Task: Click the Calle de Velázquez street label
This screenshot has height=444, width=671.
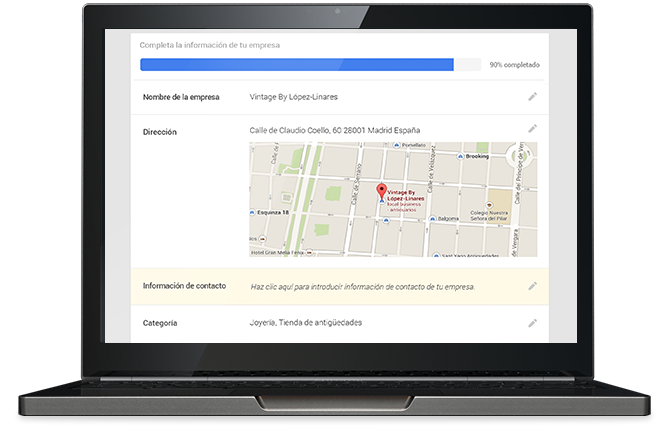Action: coord(431,169)
